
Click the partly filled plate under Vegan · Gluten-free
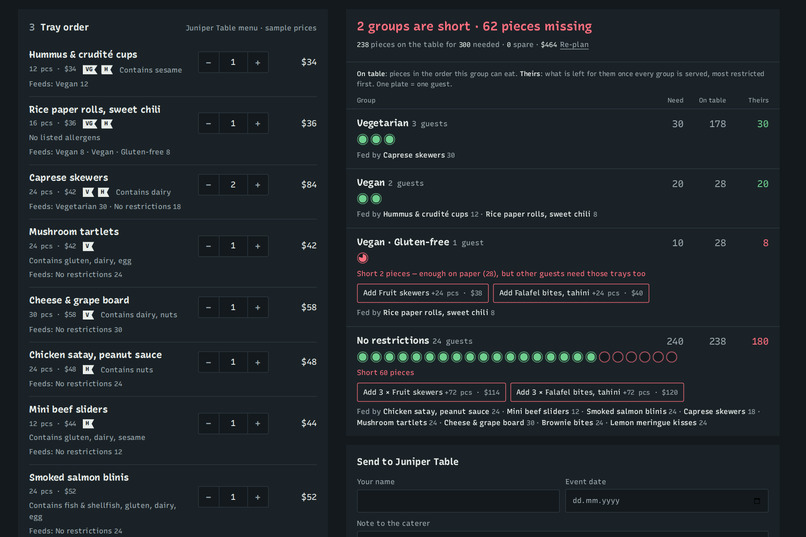click(x=362, y=258)
